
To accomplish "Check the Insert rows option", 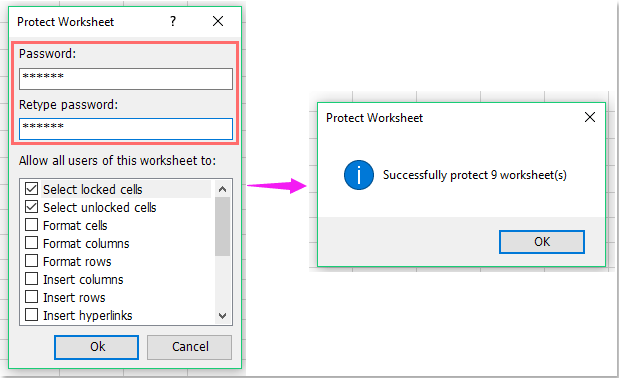I will pyautogui.click(x=32, y=297).
